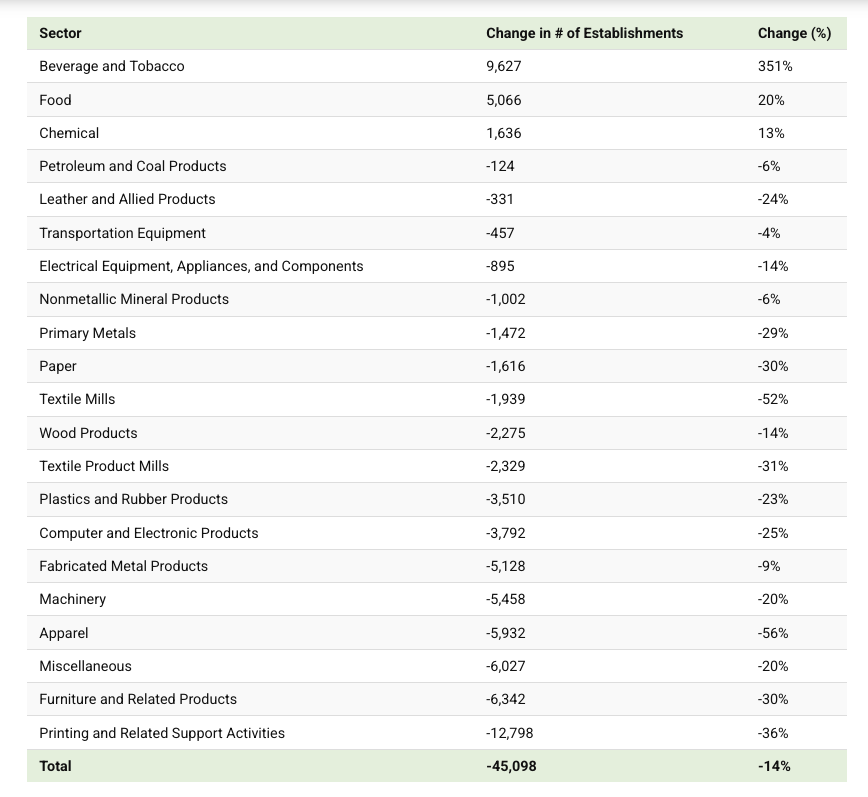Select the Apparel sector cell
Screen dimensions: 868x797
[64, 633]
